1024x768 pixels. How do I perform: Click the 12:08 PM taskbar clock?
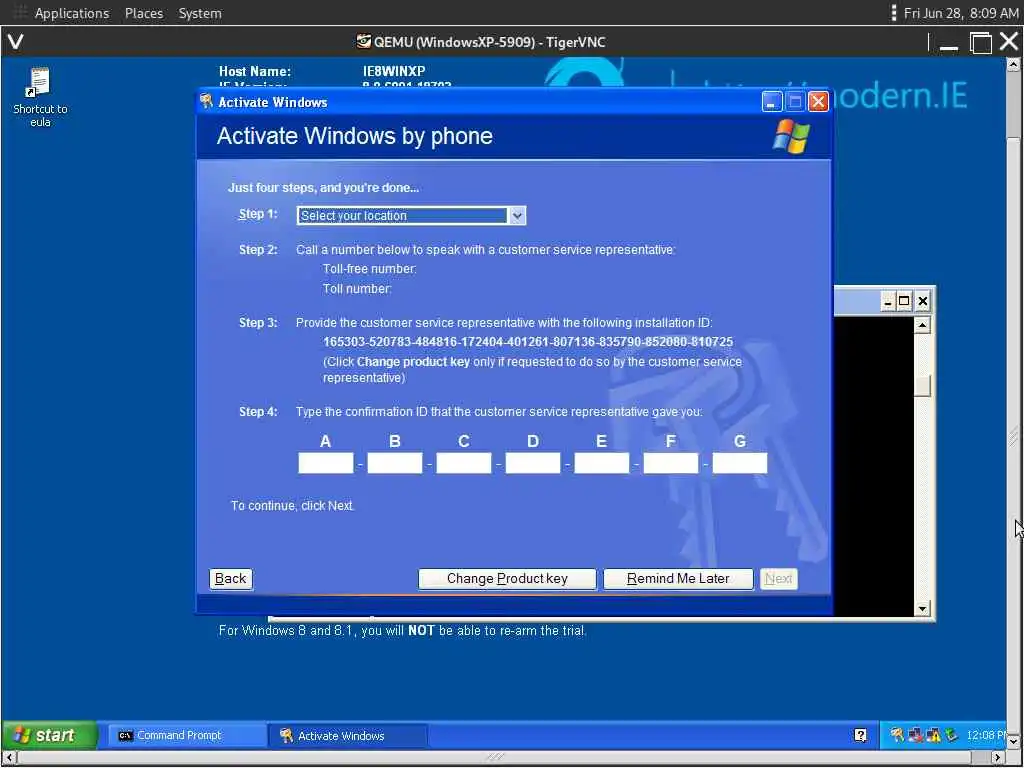(986, 735)
